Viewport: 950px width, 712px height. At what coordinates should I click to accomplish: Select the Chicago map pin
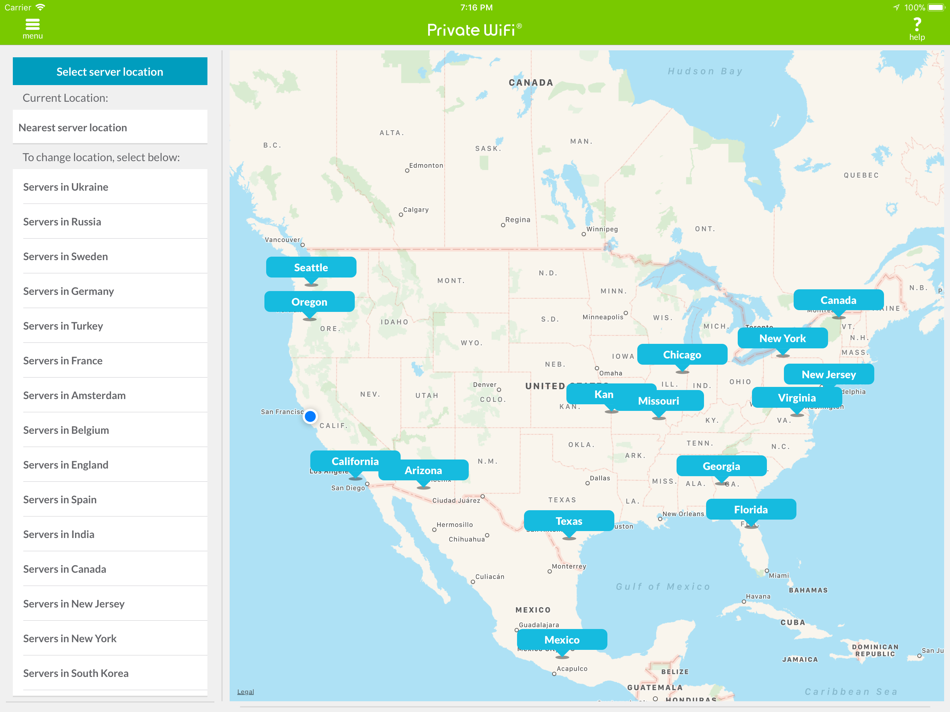point(682,354)
